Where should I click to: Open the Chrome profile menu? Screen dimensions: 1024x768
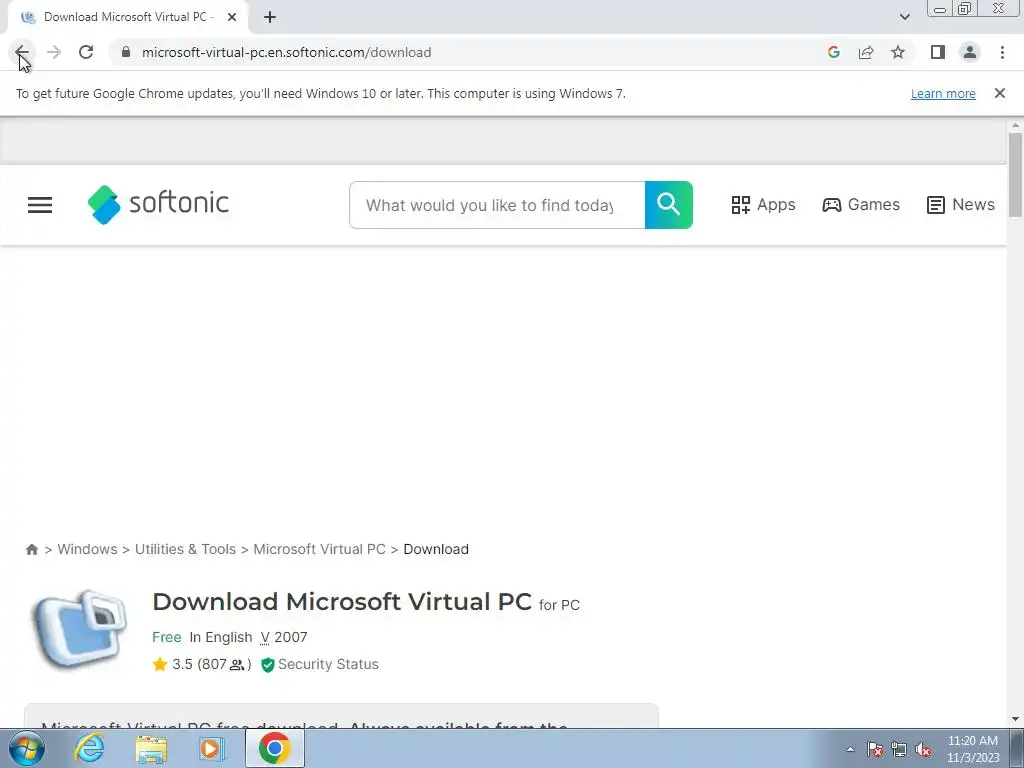(970, 52)
